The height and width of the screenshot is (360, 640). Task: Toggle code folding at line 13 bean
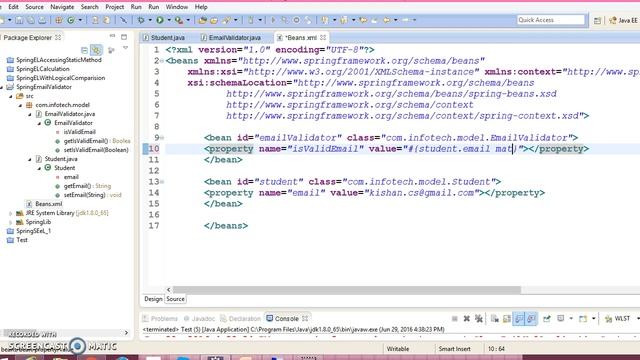click(162, 182)
